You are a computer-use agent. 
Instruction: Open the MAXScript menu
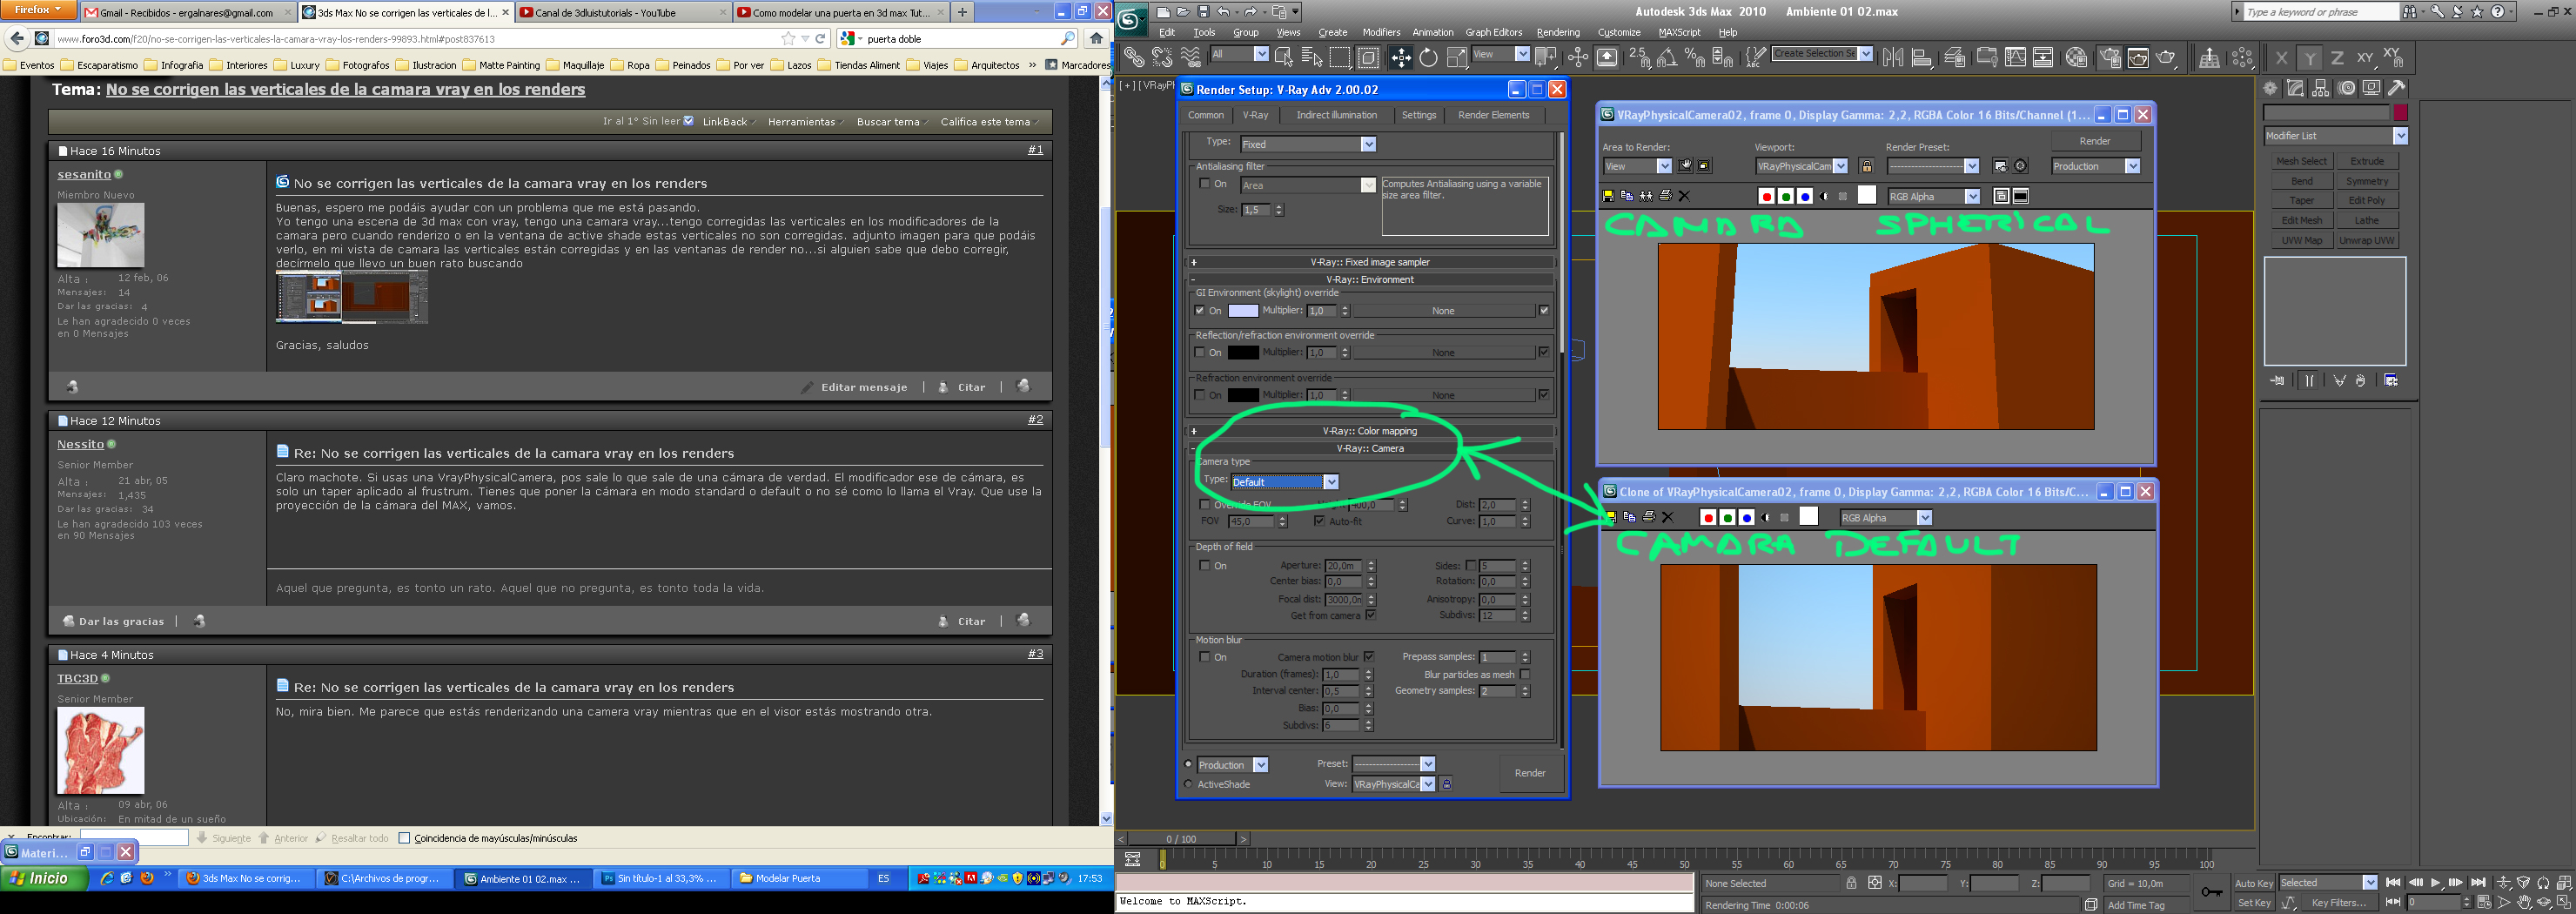(1679, 32)
